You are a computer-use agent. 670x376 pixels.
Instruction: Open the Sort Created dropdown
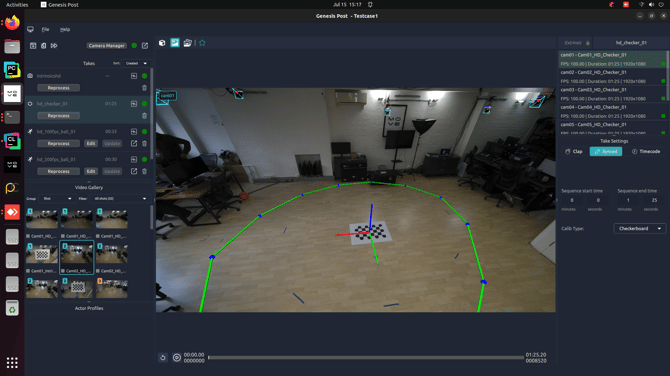pyautogui.click(x=136, y=63)
